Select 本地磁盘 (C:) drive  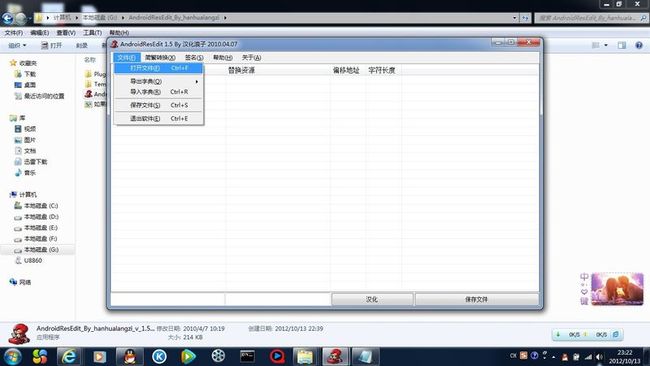click(x=41, y=206)
